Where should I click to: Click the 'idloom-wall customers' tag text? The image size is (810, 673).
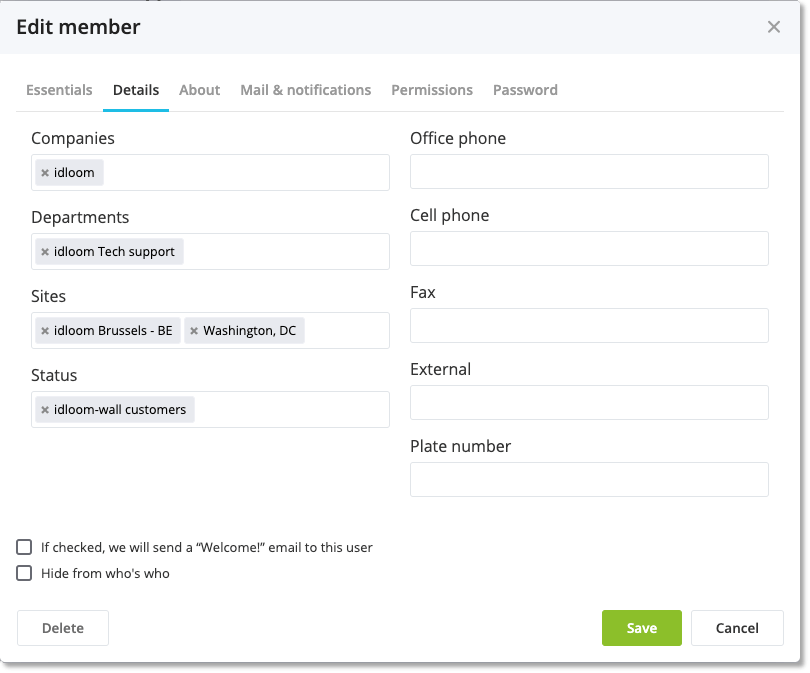(x=120, y=410)
